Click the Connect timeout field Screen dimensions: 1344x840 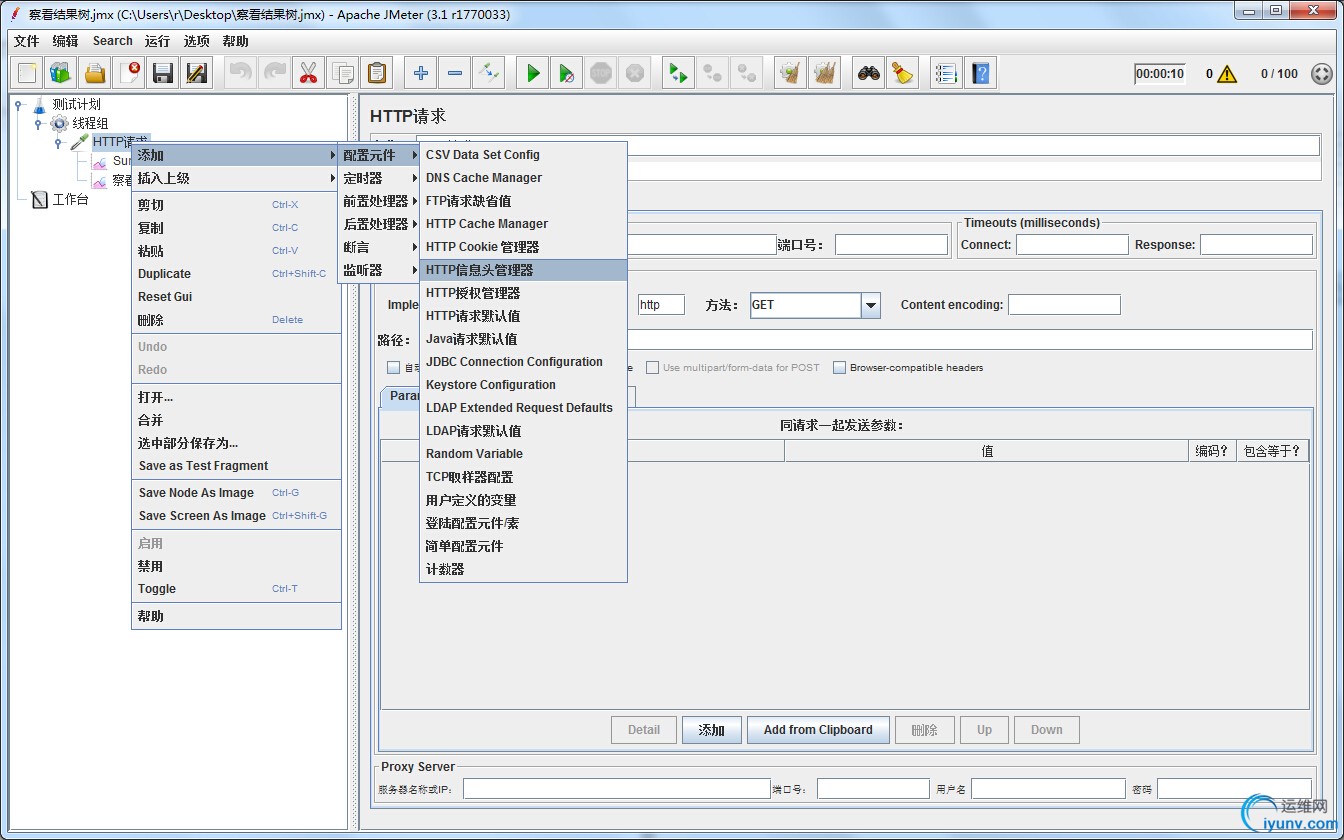(x=1072, y=244)
